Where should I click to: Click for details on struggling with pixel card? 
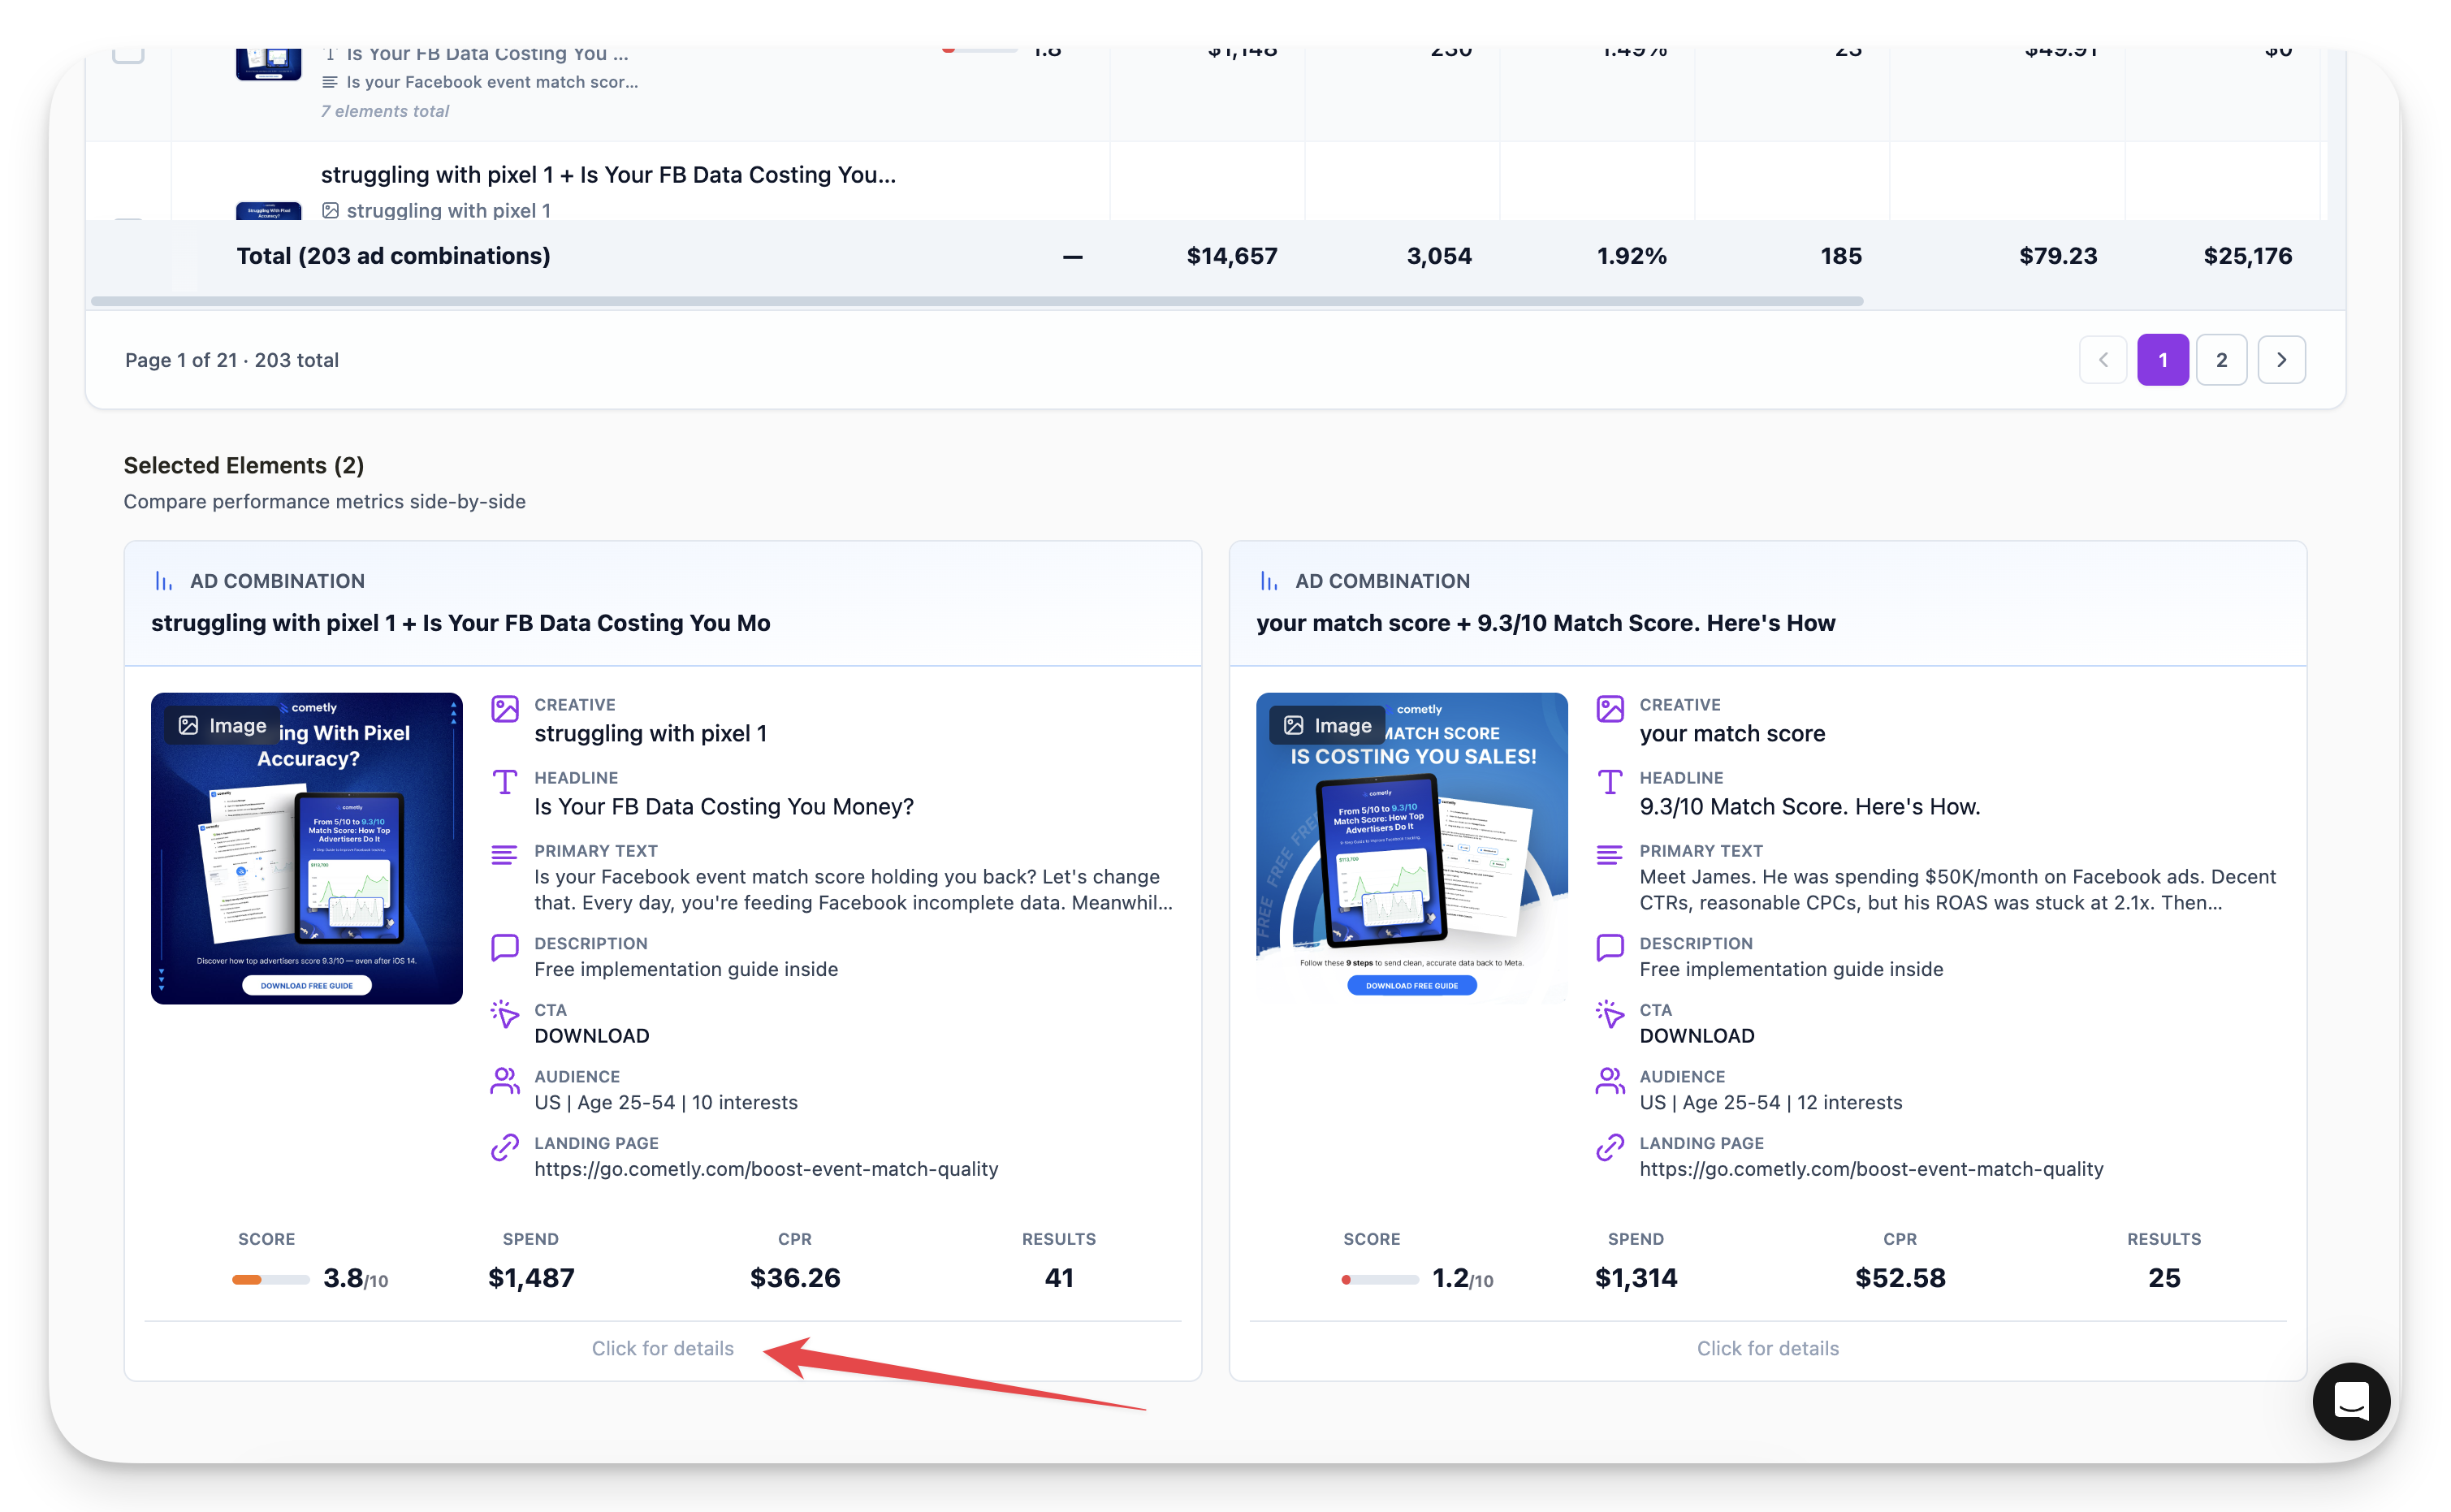tap(662, 1348)
